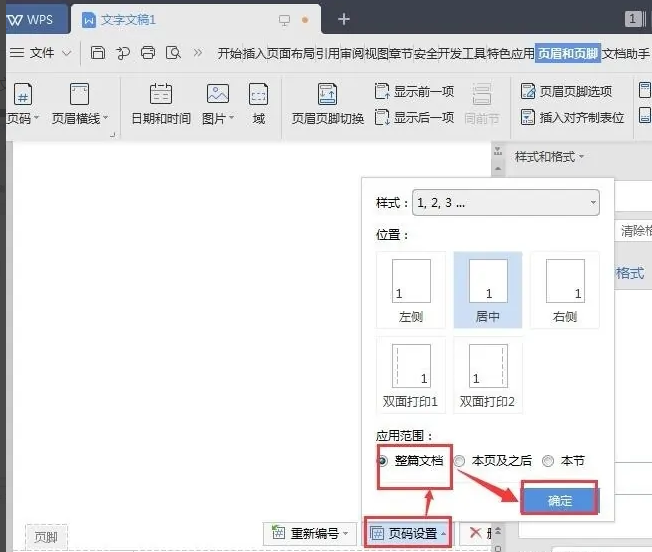Select the 左侧 position thumbnail
The height and width of the screenshot is (552, 652).
pos(411,290)
